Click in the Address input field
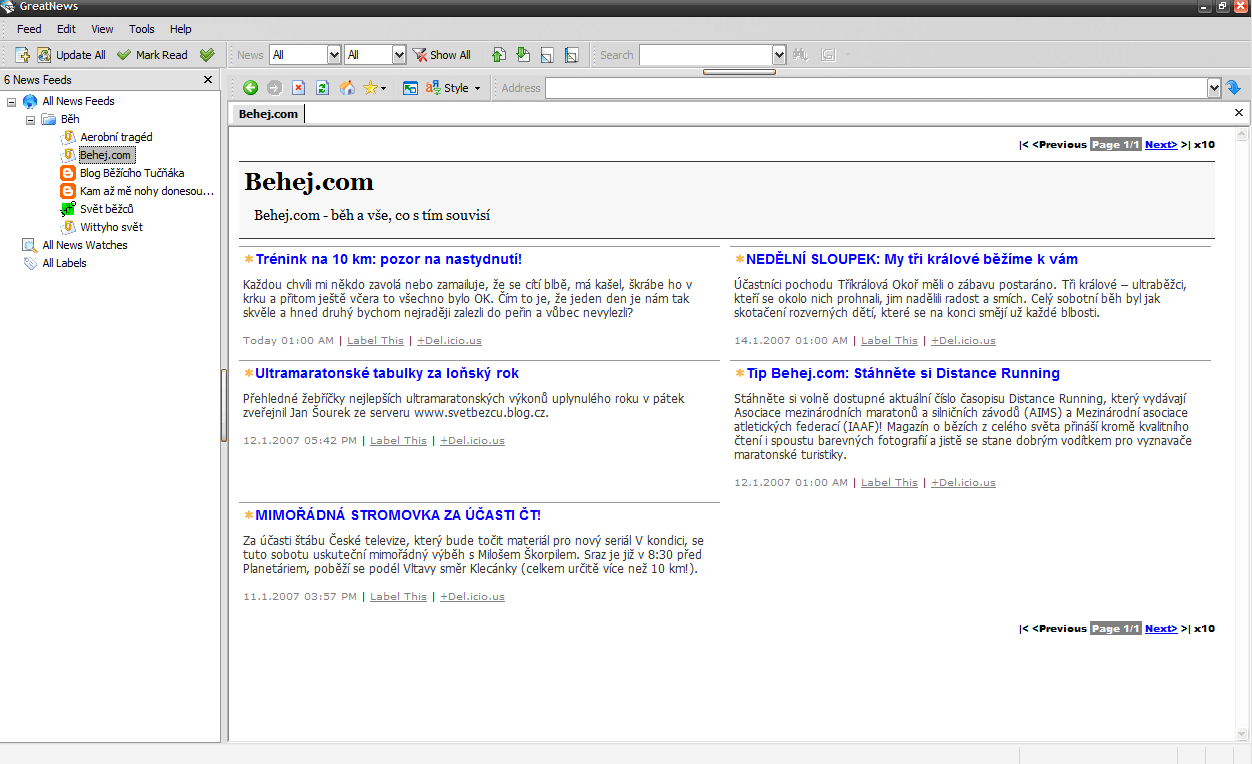The image size is (1252, 764). click(x=876, y=88)
